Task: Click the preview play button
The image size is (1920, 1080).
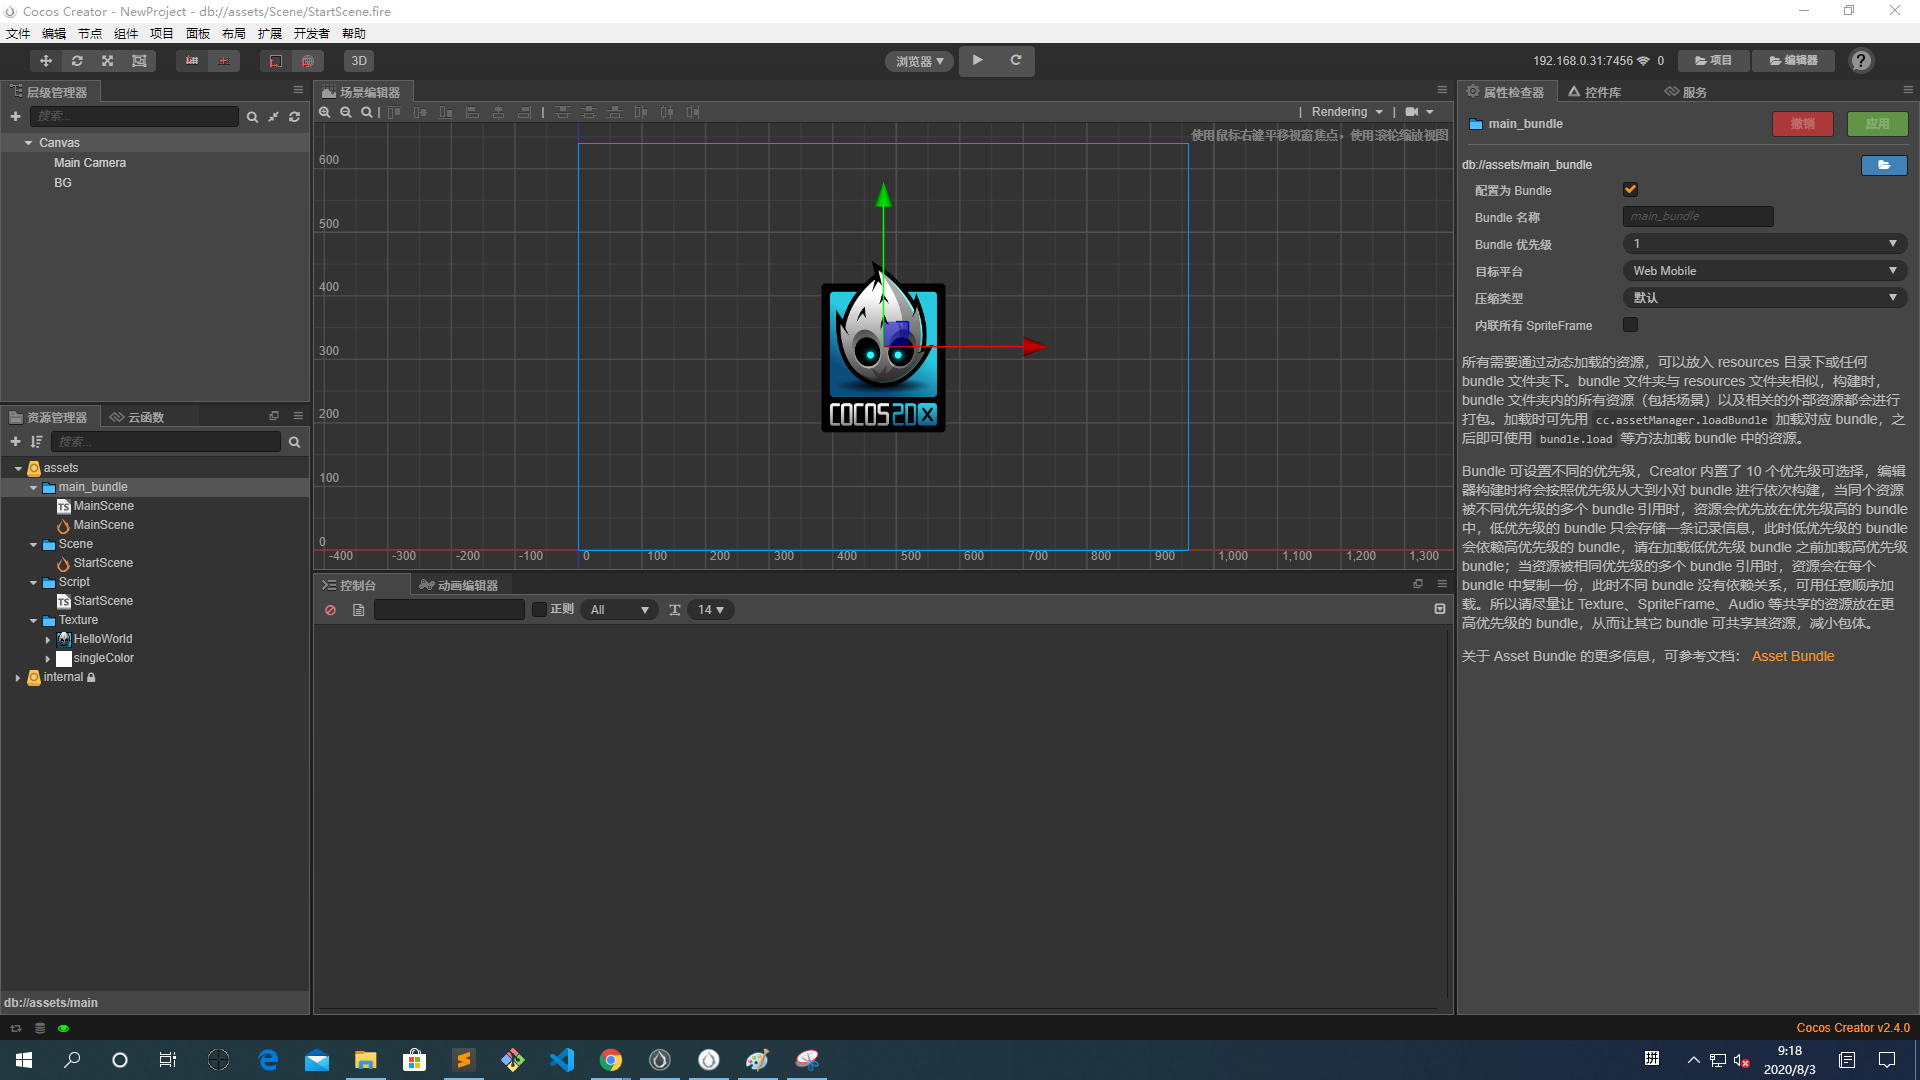Action: [978, 60]
